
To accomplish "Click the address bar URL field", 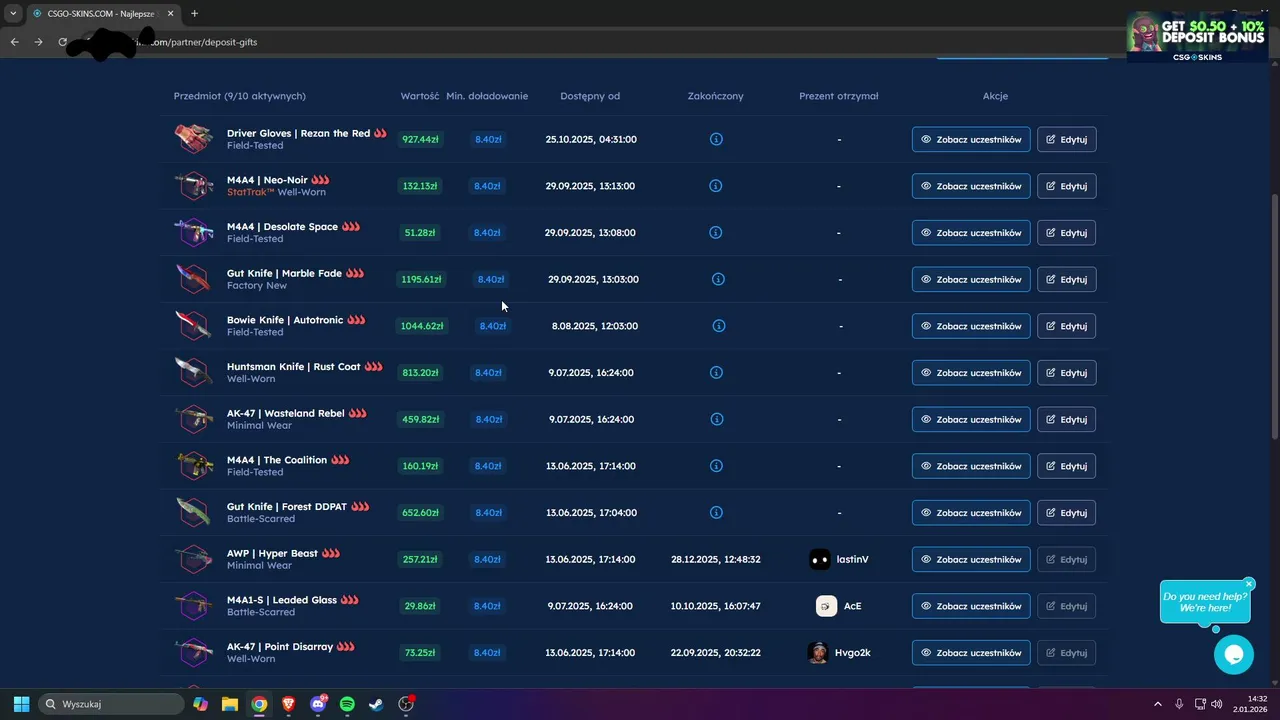I will (600, 42).
